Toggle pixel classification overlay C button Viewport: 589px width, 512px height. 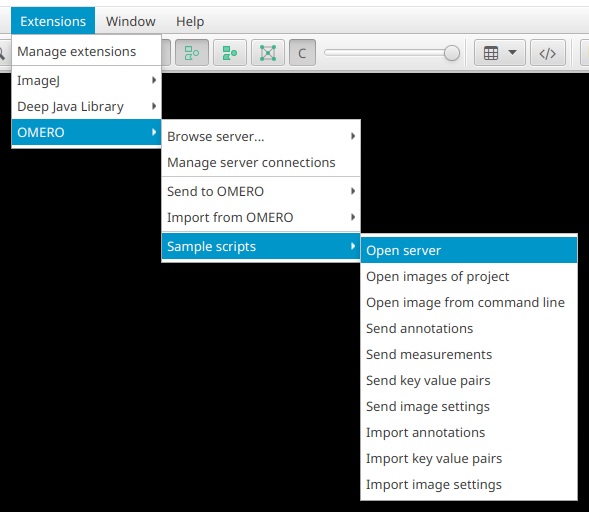(302, 53)
